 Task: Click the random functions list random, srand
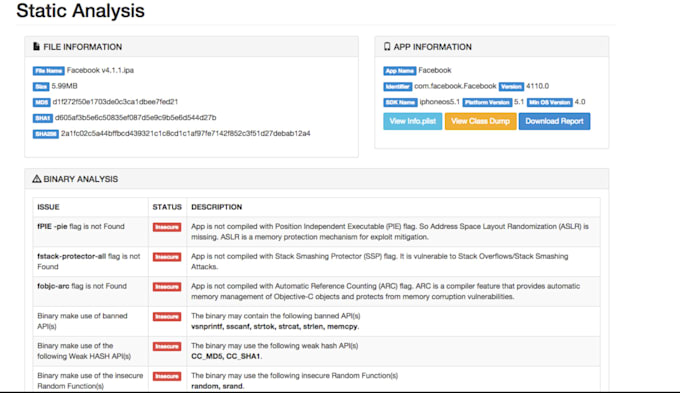218,386
